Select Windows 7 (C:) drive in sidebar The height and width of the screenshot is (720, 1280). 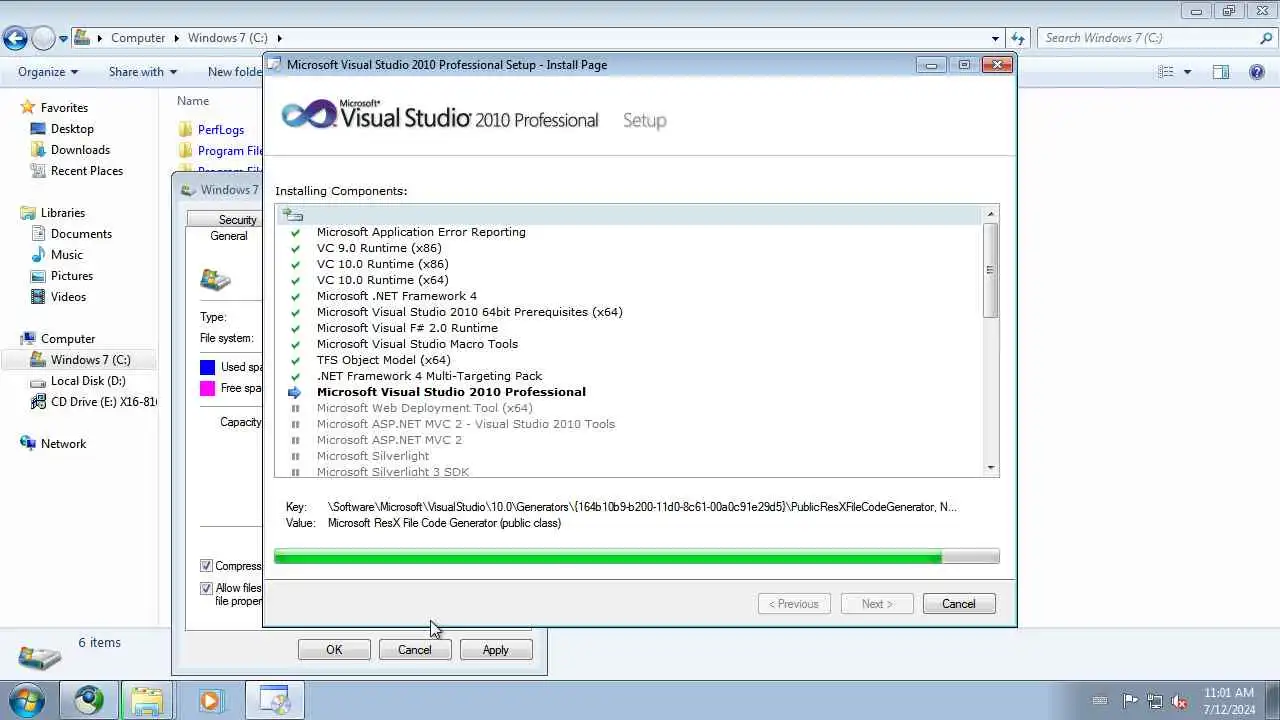[x=90, y=360]
